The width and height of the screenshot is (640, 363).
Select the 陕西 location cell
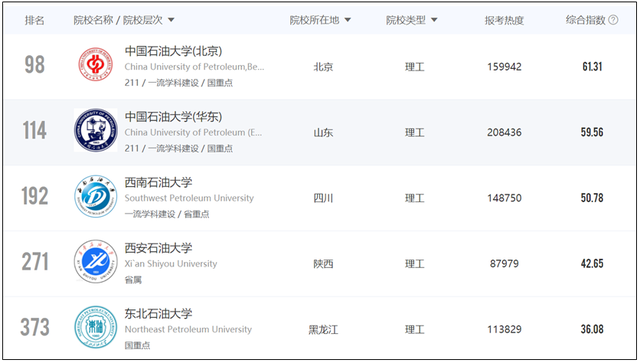[323, 264]
